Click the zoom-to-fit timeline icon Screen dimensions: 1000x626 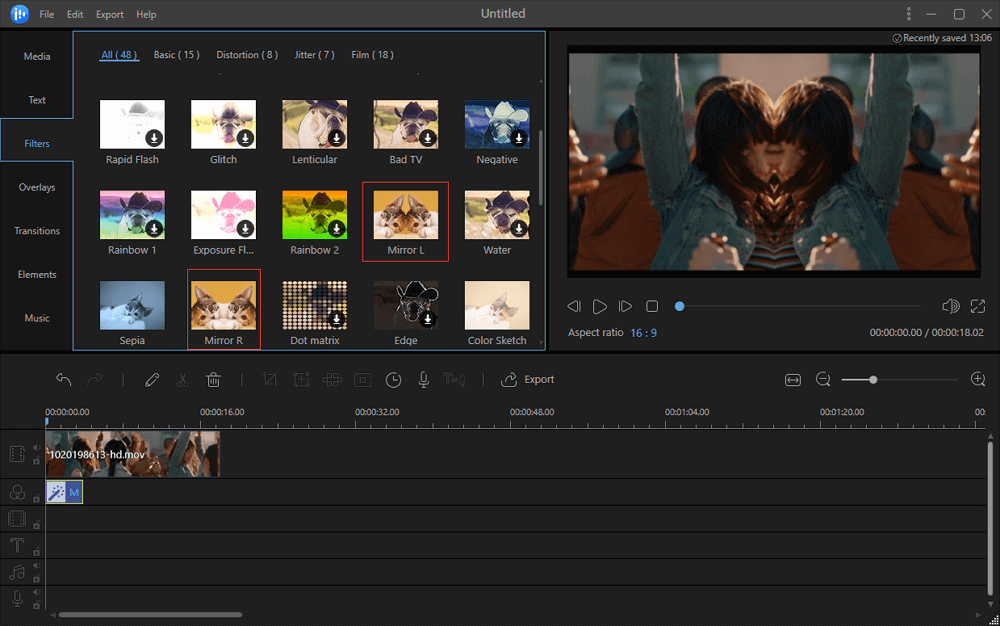793,380
